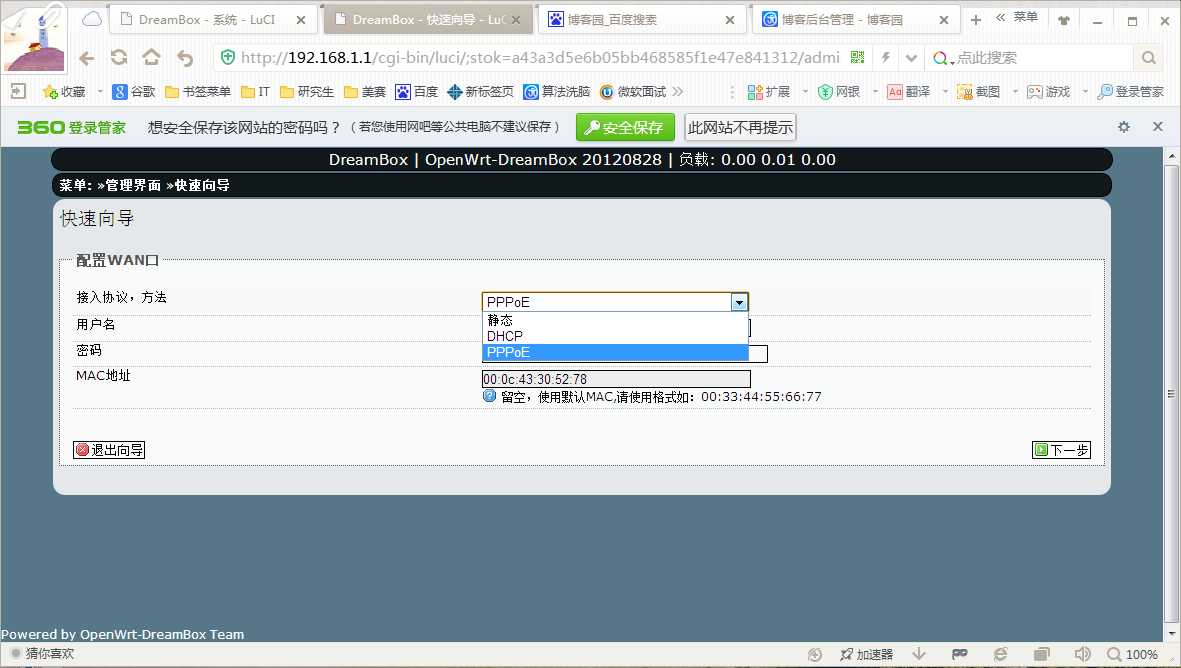
Task: Open the QR code icon in address bar
Action: (x=857, y=57)
